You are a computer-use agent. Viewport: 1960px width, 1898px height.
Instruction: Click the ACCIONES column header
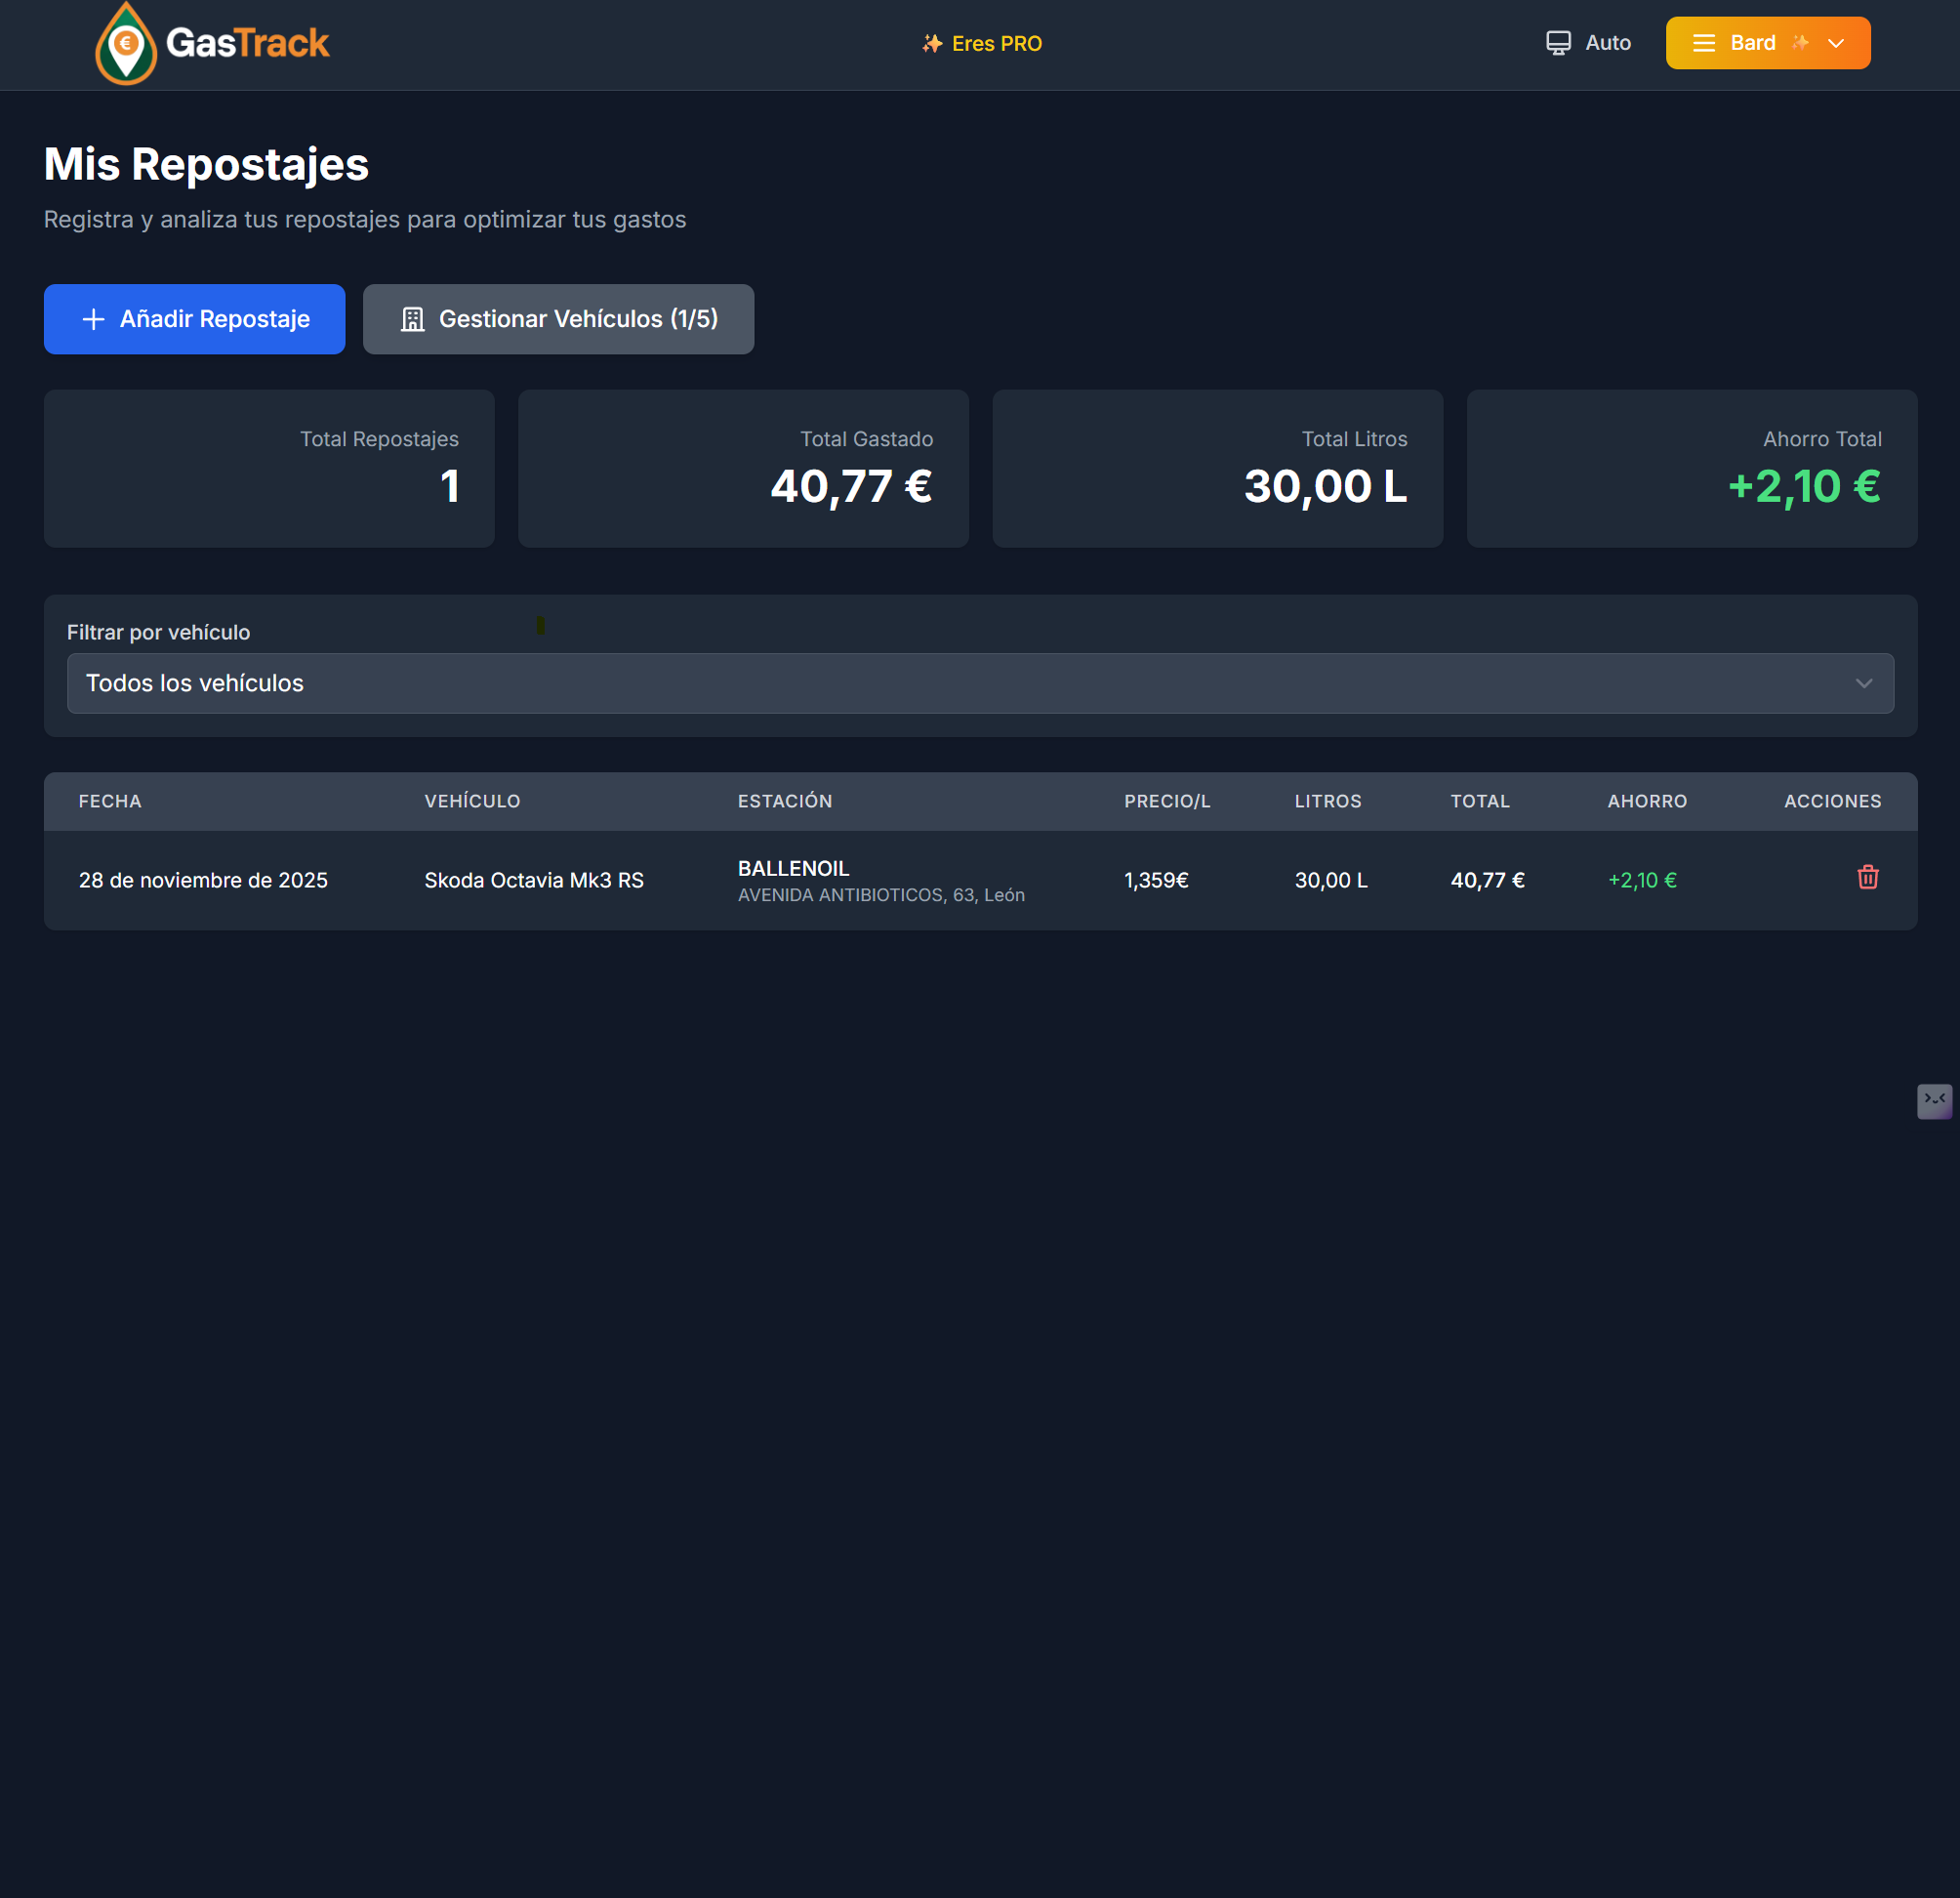pos(1832,801)
